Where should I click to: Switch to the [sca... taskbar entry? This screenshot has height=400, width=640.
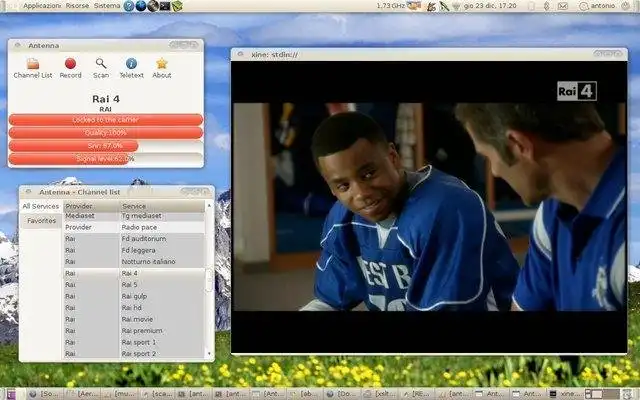tap(156, 394)
